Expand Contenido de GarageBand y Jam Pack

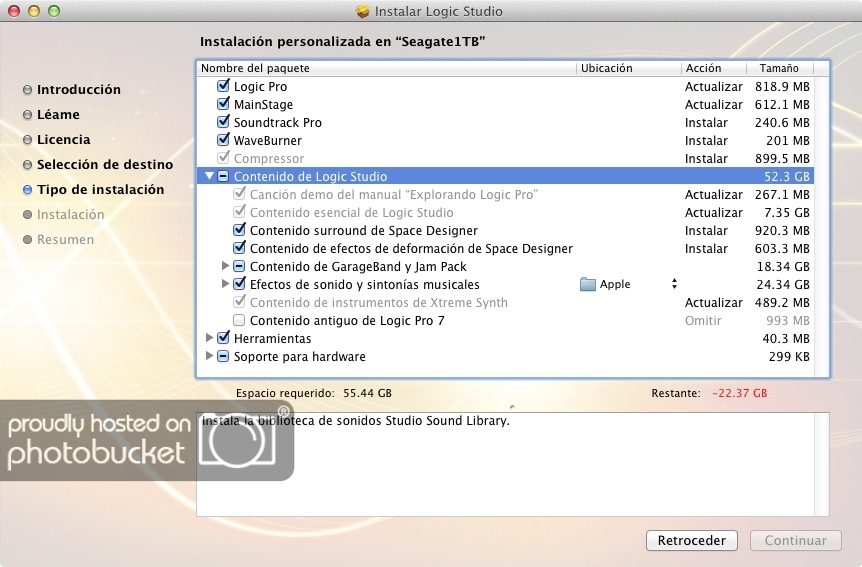225,267
